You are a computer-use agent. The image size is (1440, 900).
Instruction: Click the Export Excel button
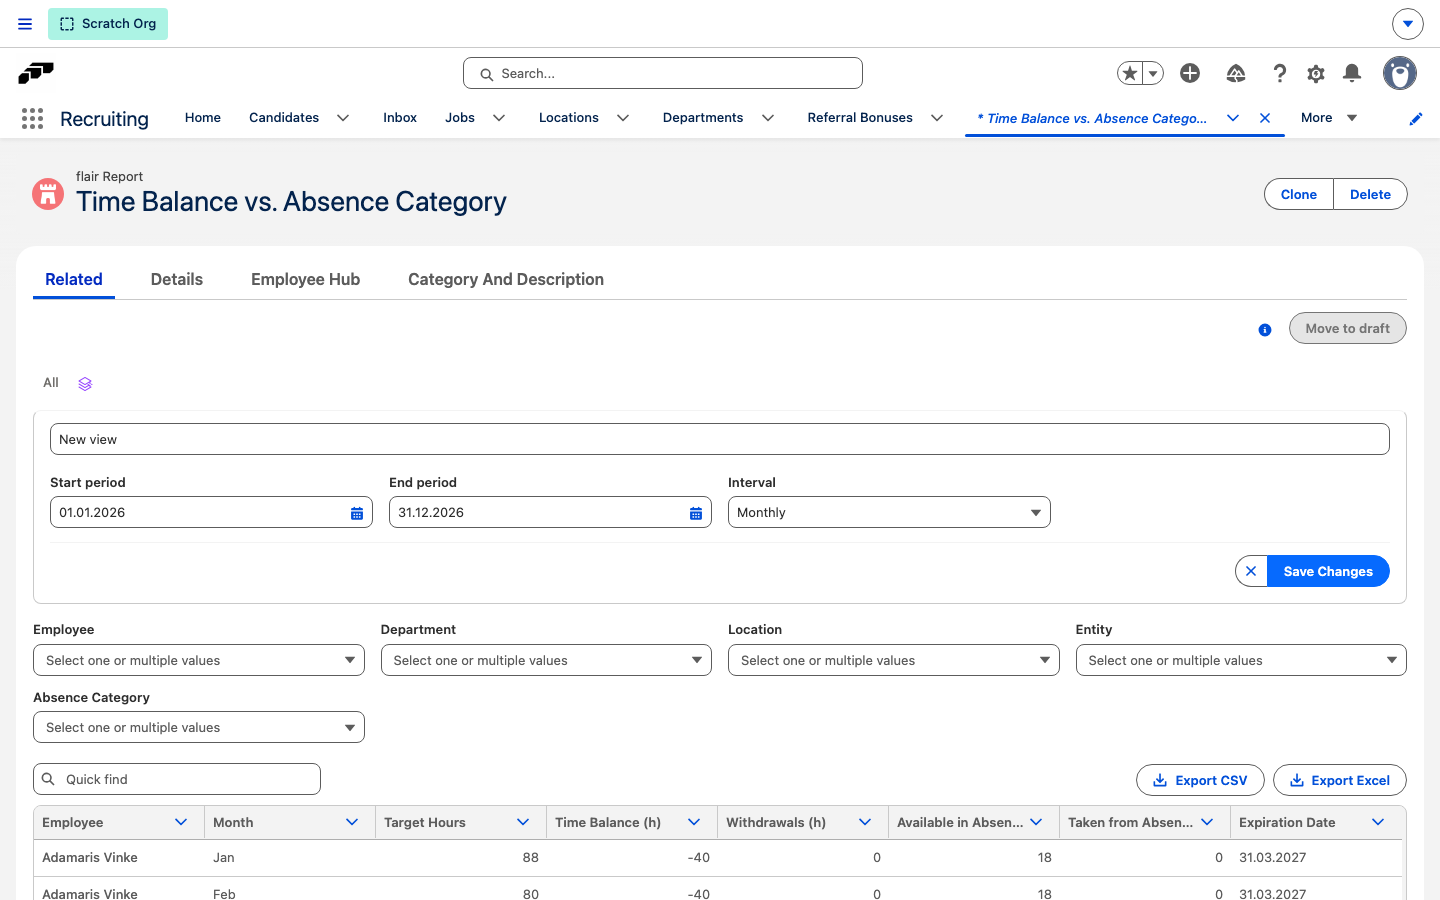click(x=1340, y=780)
